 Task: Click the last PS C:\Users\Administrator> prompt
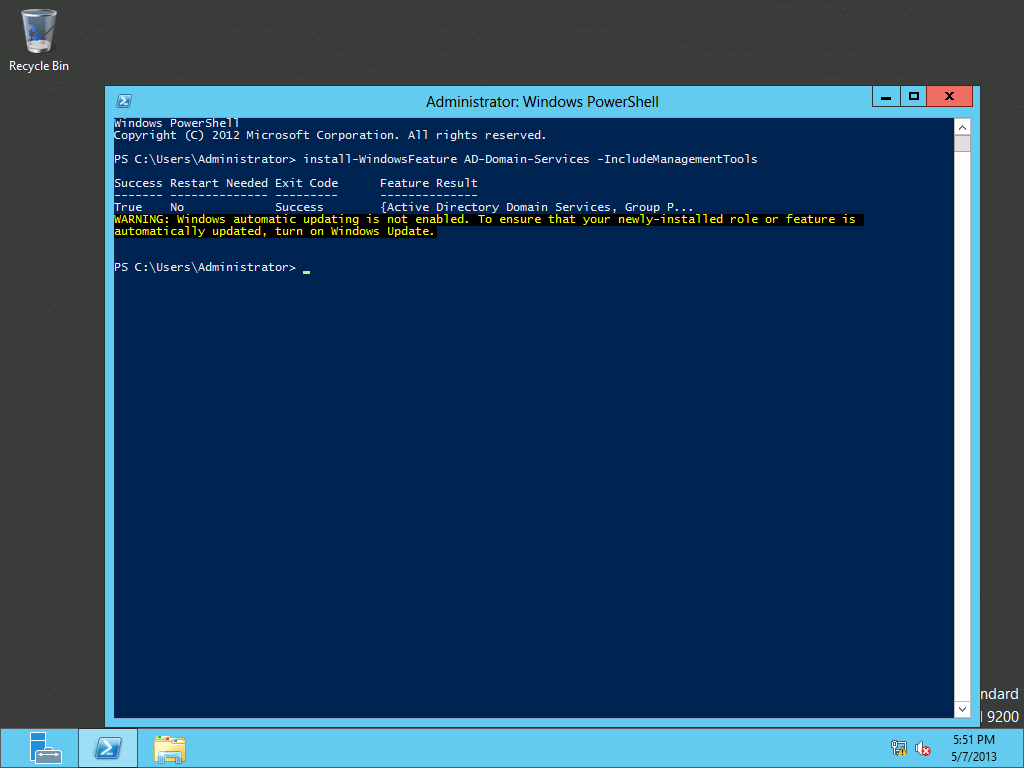(x=204, y=267)
